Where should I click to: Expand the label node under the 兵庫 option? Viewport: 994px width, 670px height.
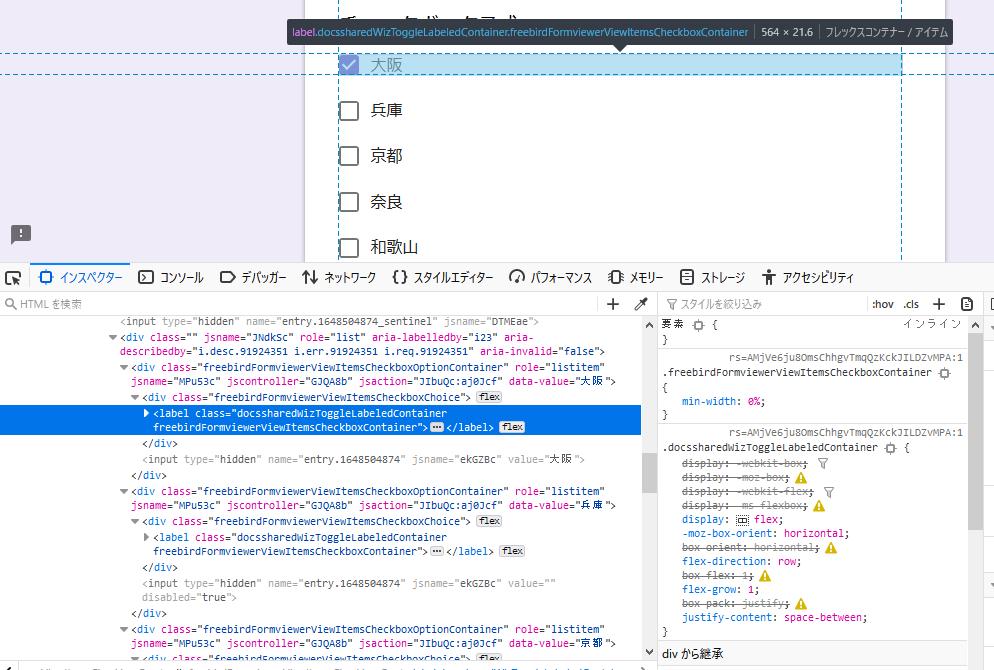[x=146, y=536]
